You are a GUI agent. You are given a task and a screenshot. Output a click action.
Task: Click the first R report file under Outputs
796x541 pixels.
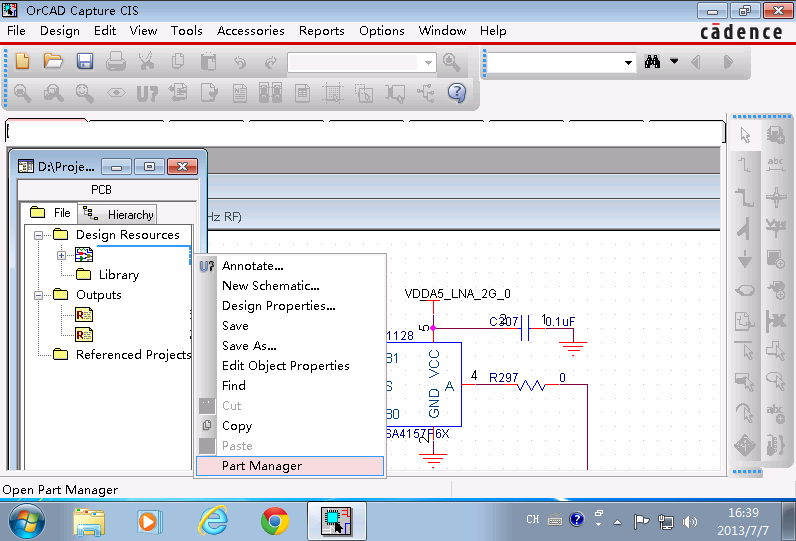pos(84,315)
